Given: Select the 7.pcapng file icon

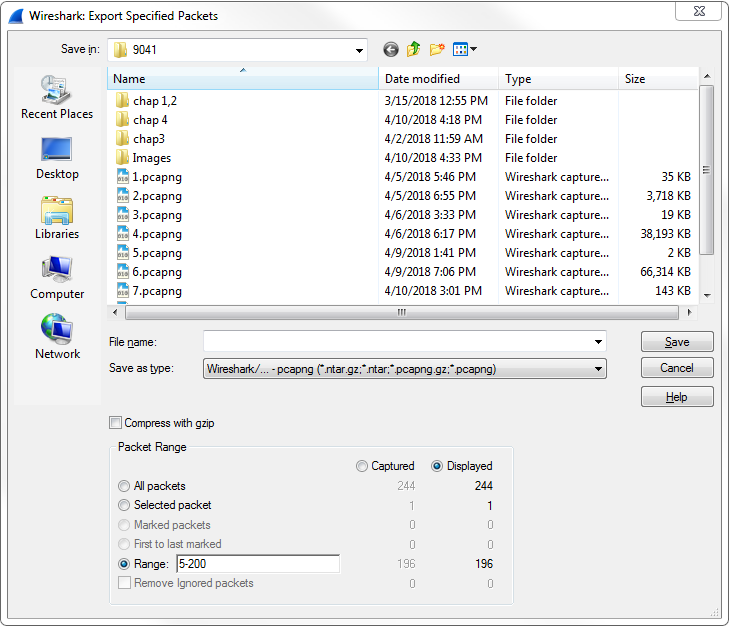Looking at the screenshot, I should point(122,290).
